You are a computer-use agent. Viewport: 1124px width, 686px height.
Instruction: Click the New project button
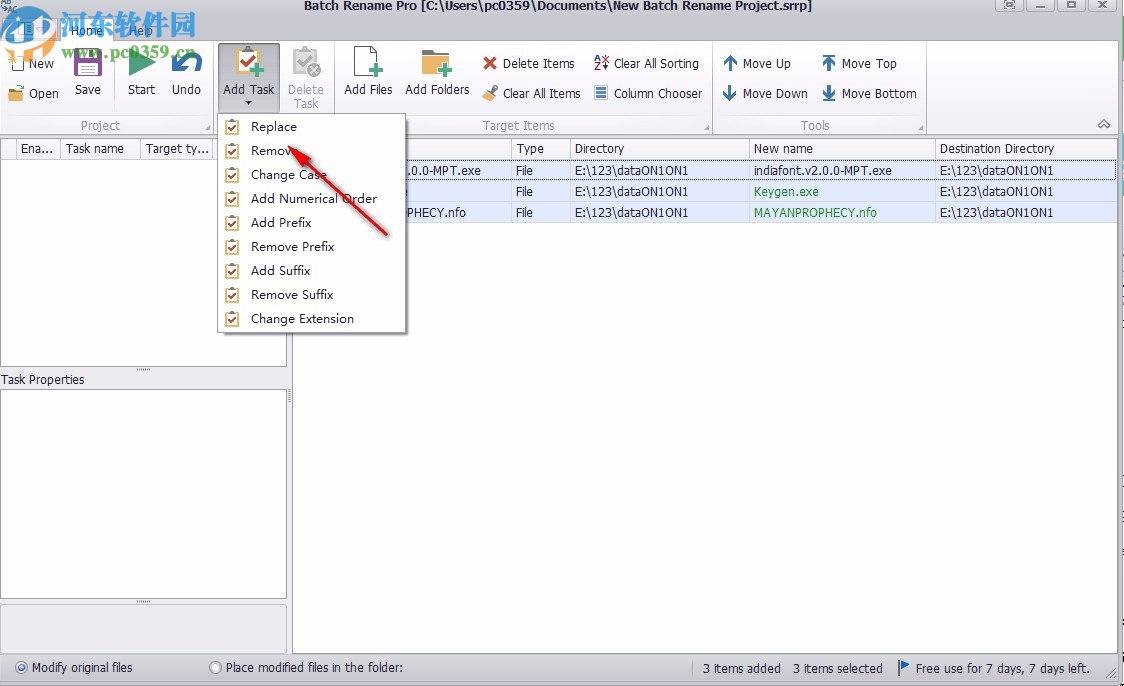click(x=32, y=63)
